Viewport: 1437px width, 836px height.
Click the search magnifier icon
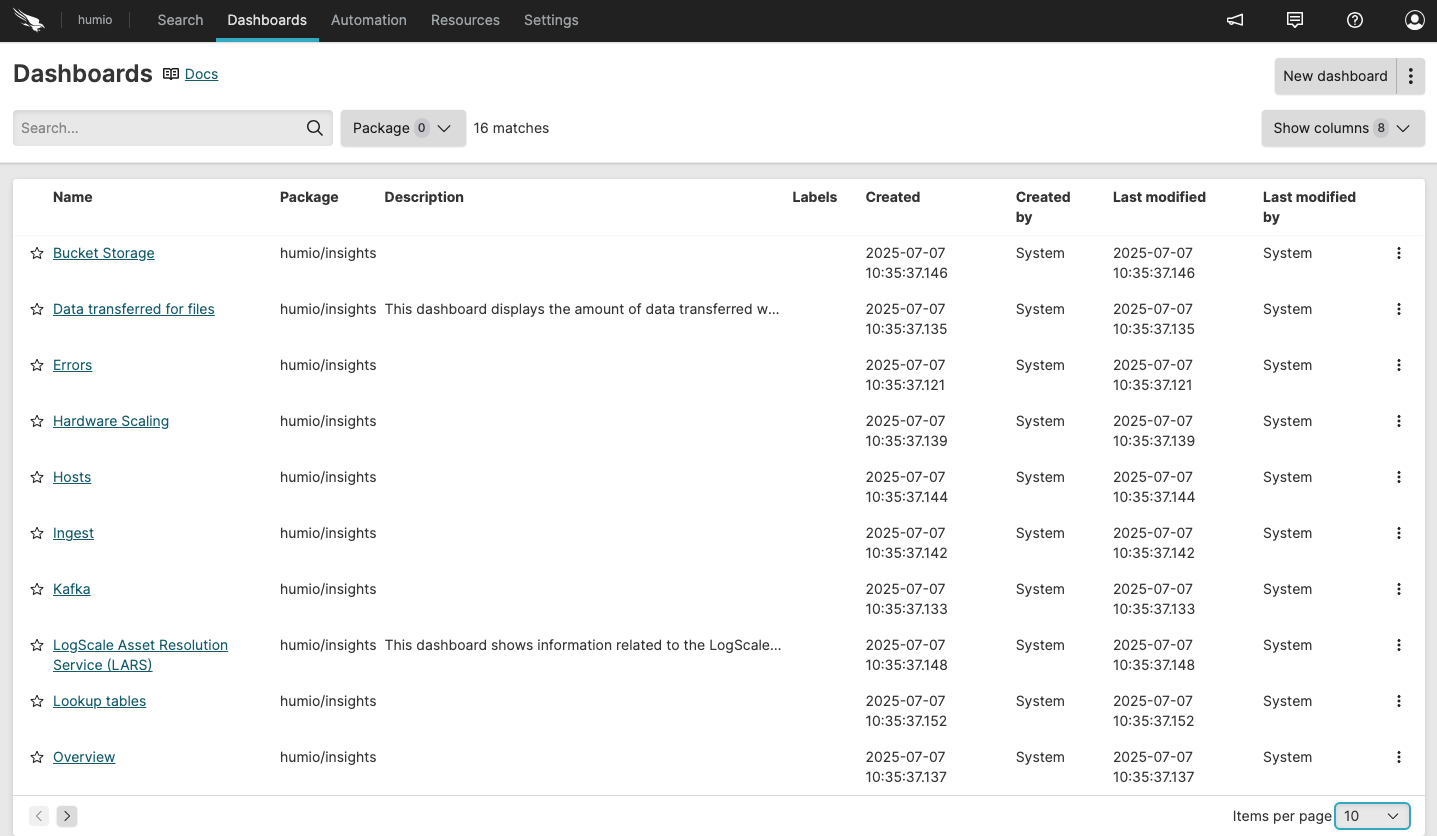(x=314, y=128)
